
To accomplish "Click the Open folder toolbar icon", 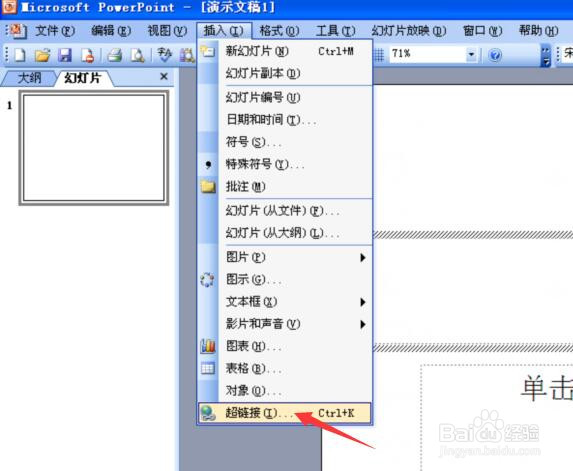I will click(42, 55).
